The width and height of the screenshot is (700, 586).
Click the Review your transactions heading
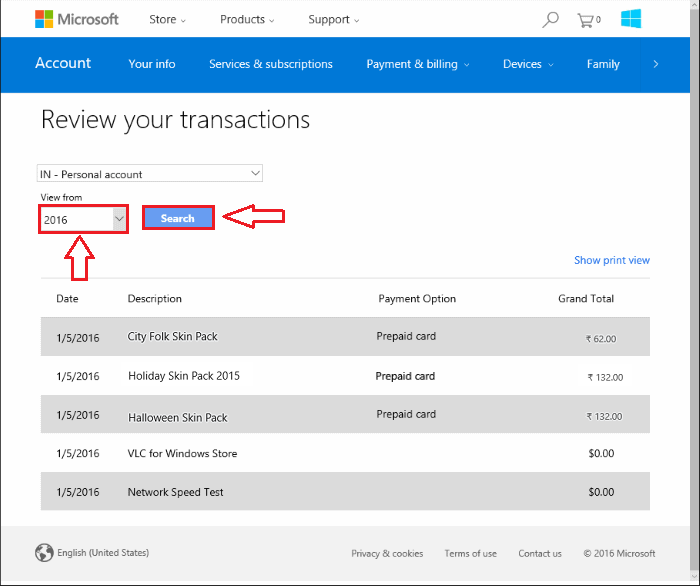(175, 120)
